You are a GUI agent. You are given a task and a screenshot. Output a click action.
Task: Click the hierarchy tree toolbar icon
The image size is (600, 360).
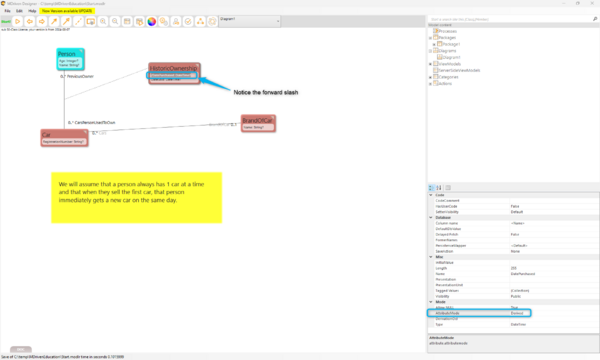point(200,21)
